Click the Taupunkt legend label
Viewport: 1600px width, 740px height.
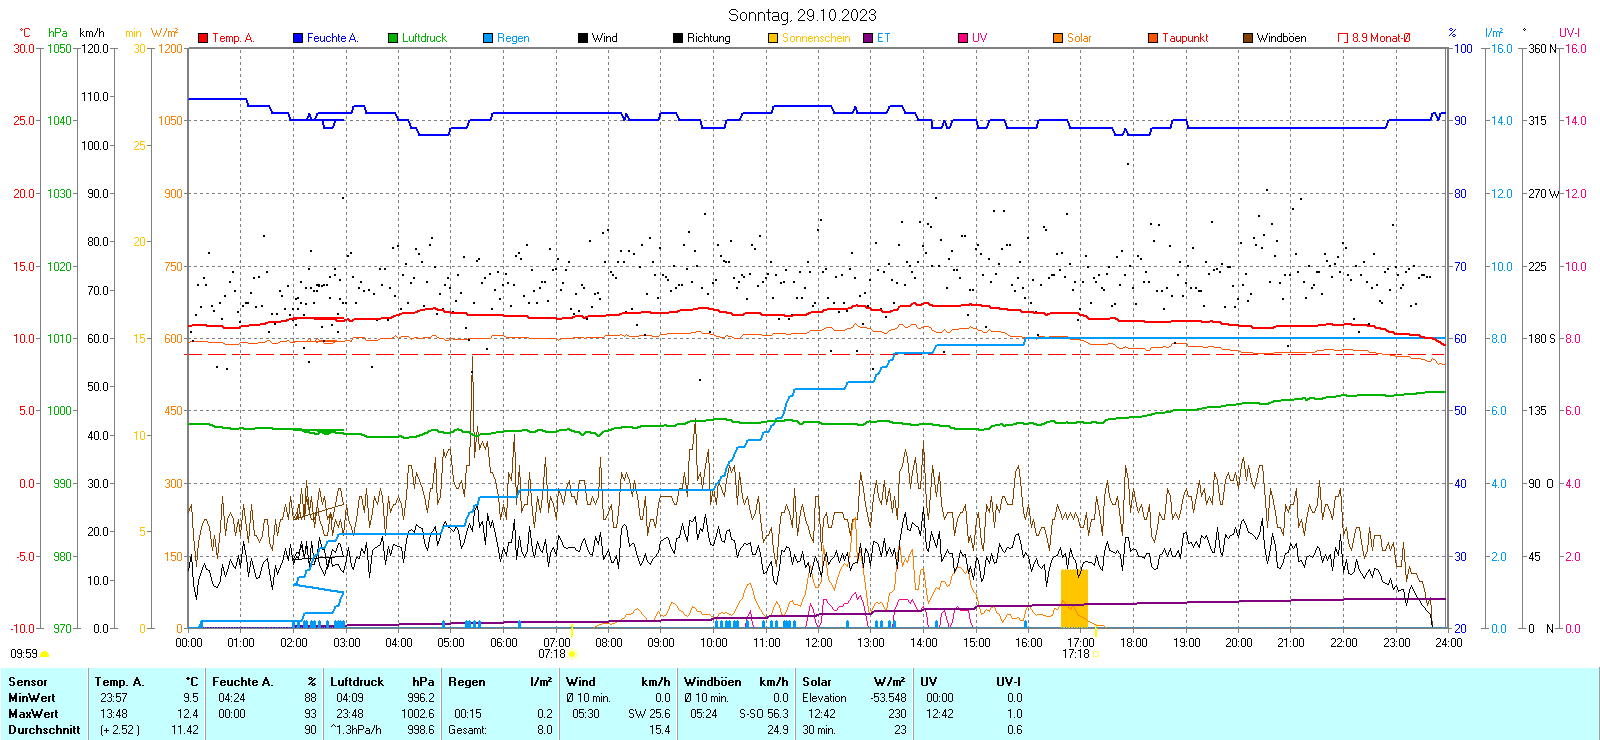point(1185,38)
